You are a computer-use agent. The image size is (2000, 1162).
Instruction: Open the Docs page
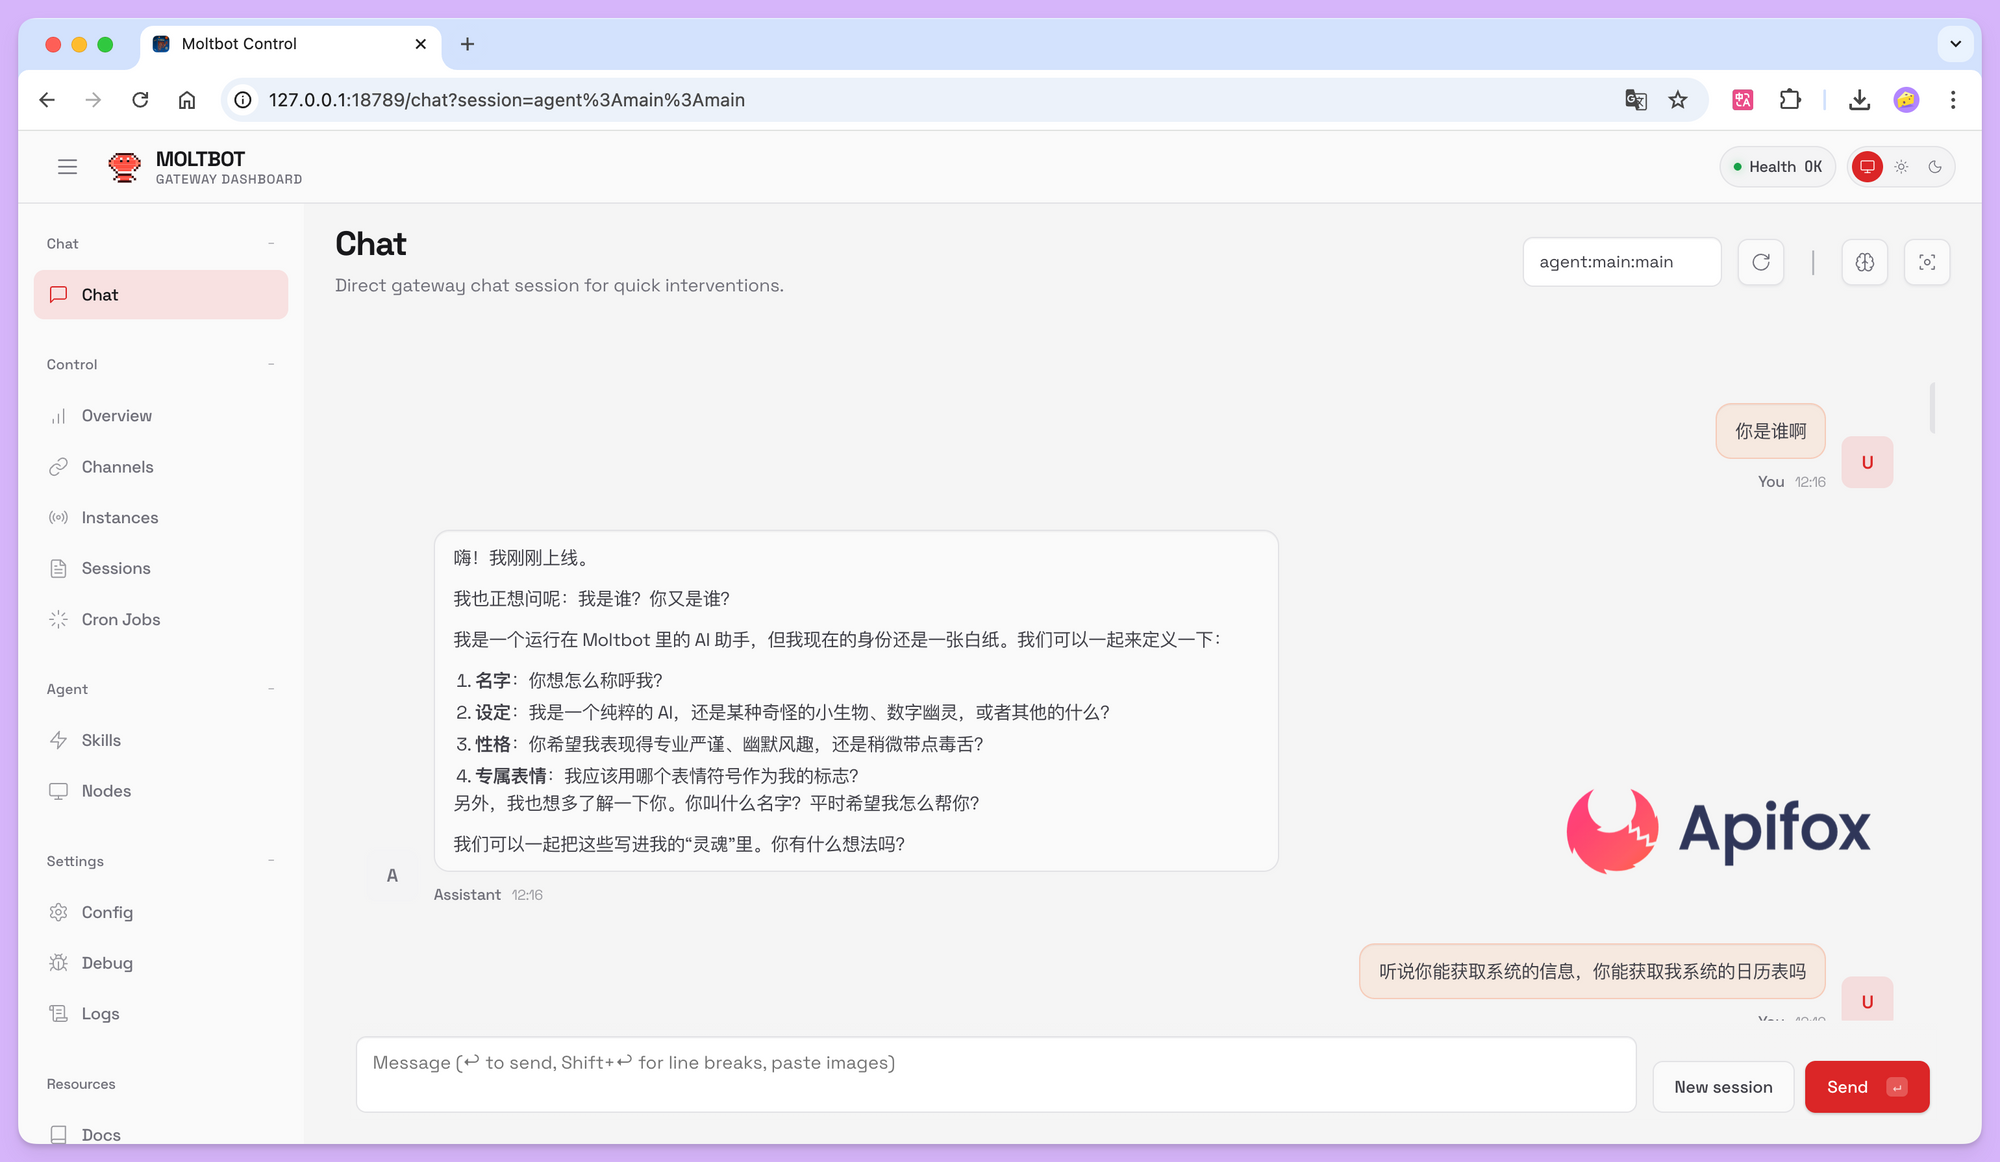[x=100, y=1134]
